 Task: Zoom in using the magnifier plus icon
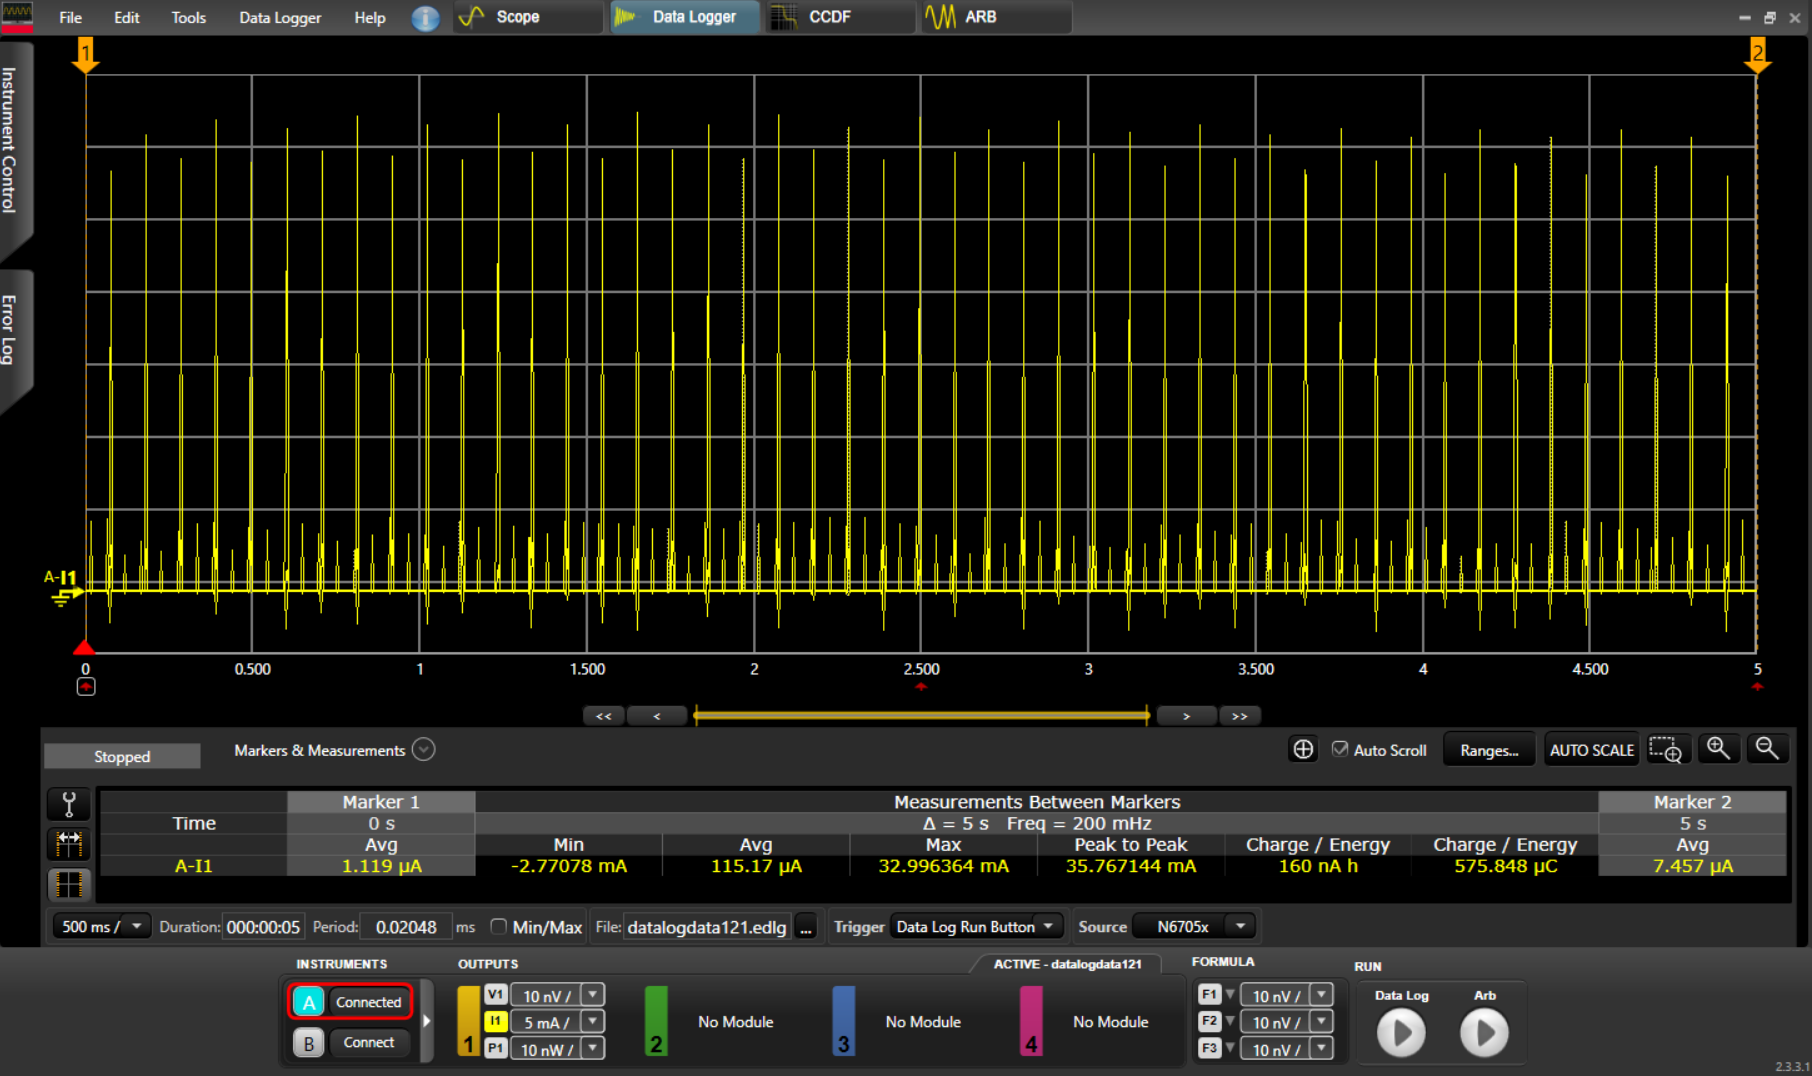1718,749
